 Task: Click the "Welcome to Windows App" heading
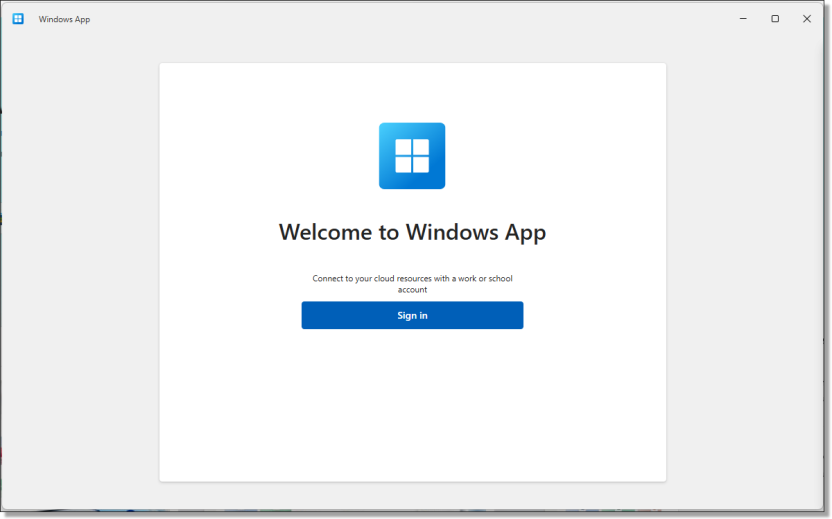click(412, 232)
